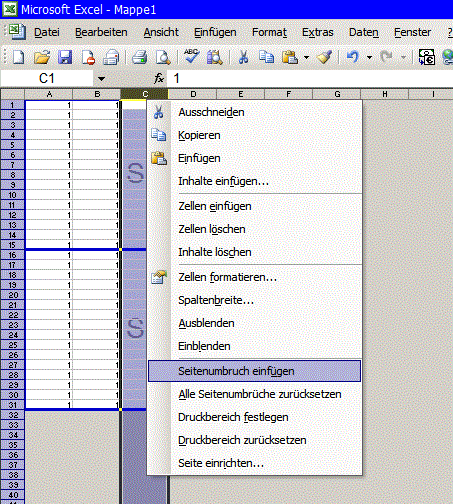Open the Bearbeiten menu
This screenshot has width=453, height=504.
pyautogui.click(x=101, y=32)
